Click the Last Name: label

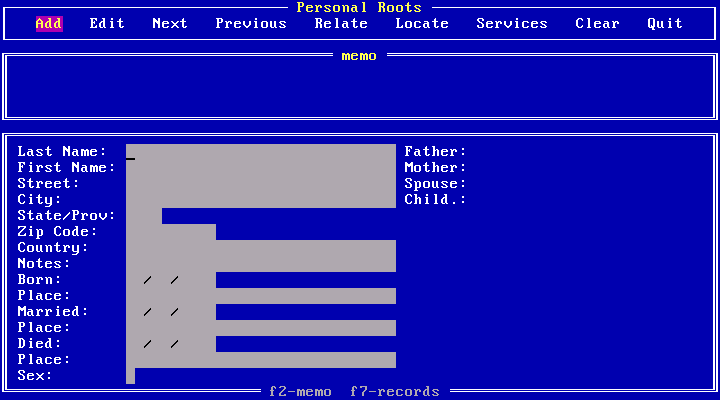coord(62,152)
